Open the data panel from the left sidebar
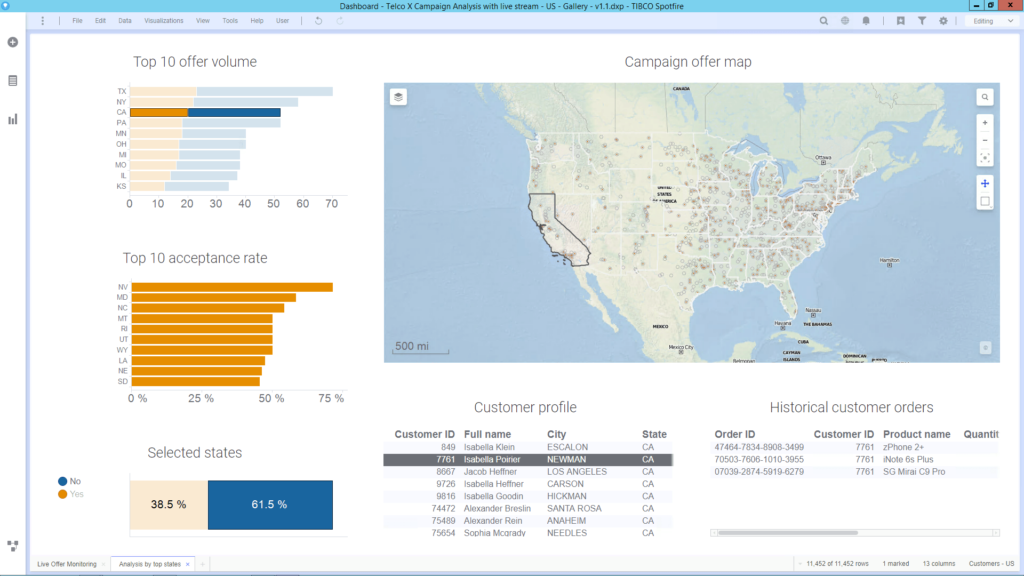1024x576 pixels. click(x=12, y=78)
